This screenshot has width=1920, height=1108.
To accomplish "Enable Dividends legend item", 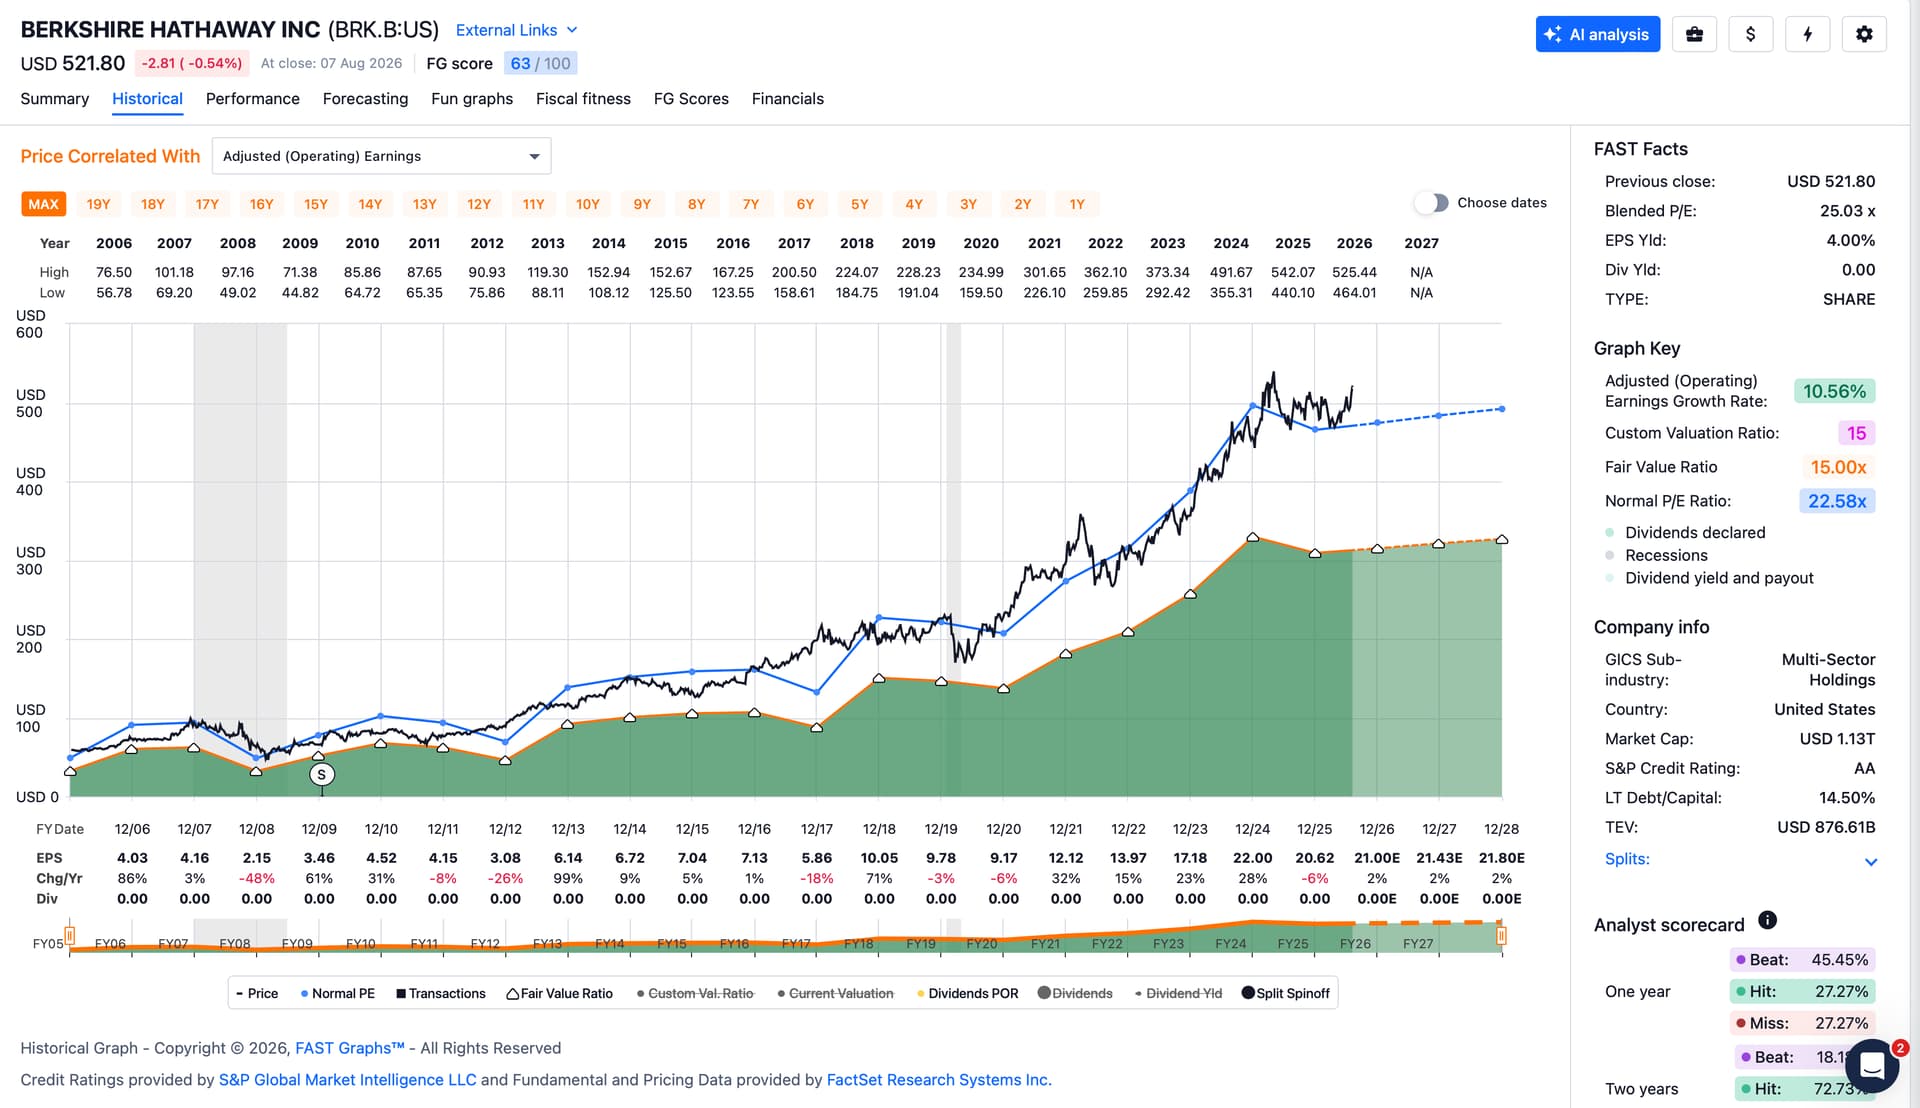I will [x=1075, y=993].
